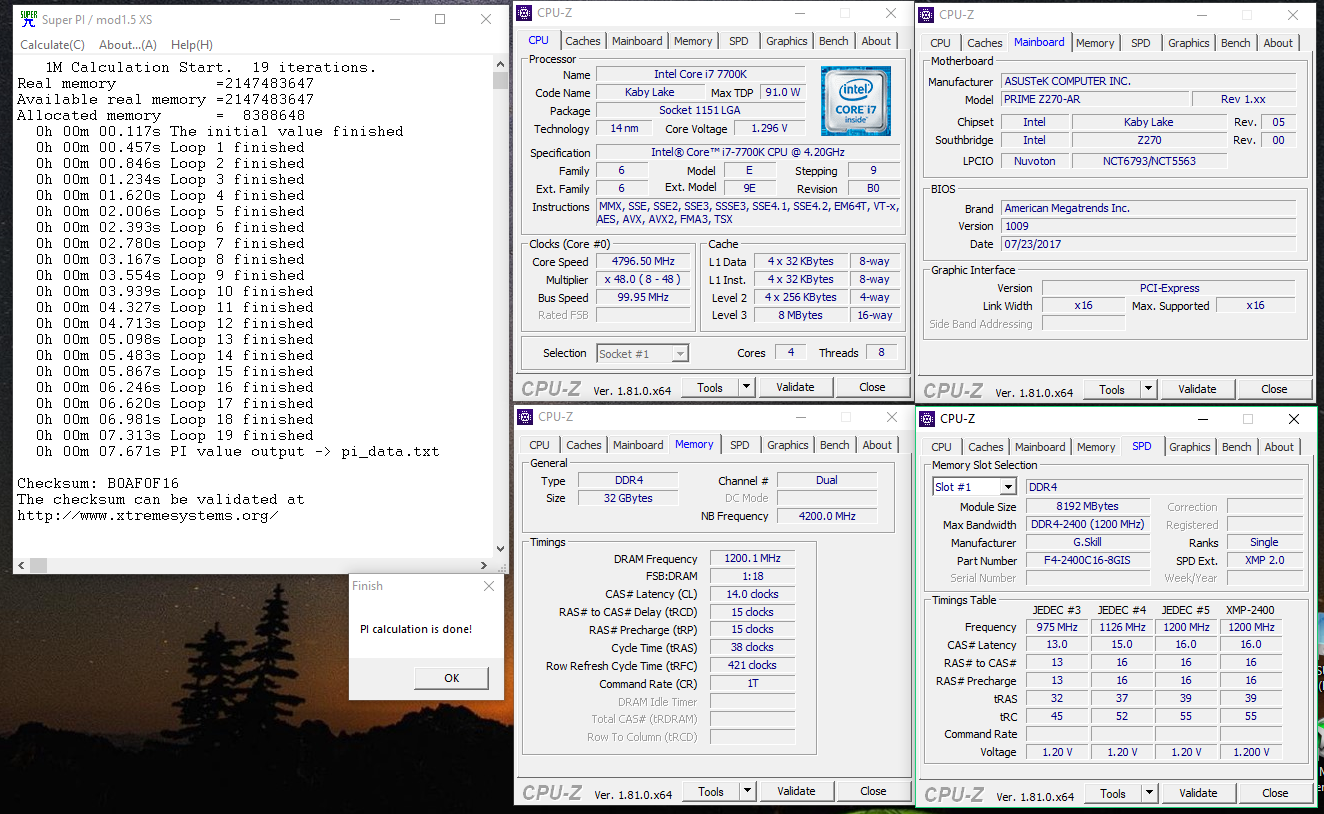Open the Socket #1 selection dropdown
This screenshot has height=814, width=1324.
pos(643,353)
